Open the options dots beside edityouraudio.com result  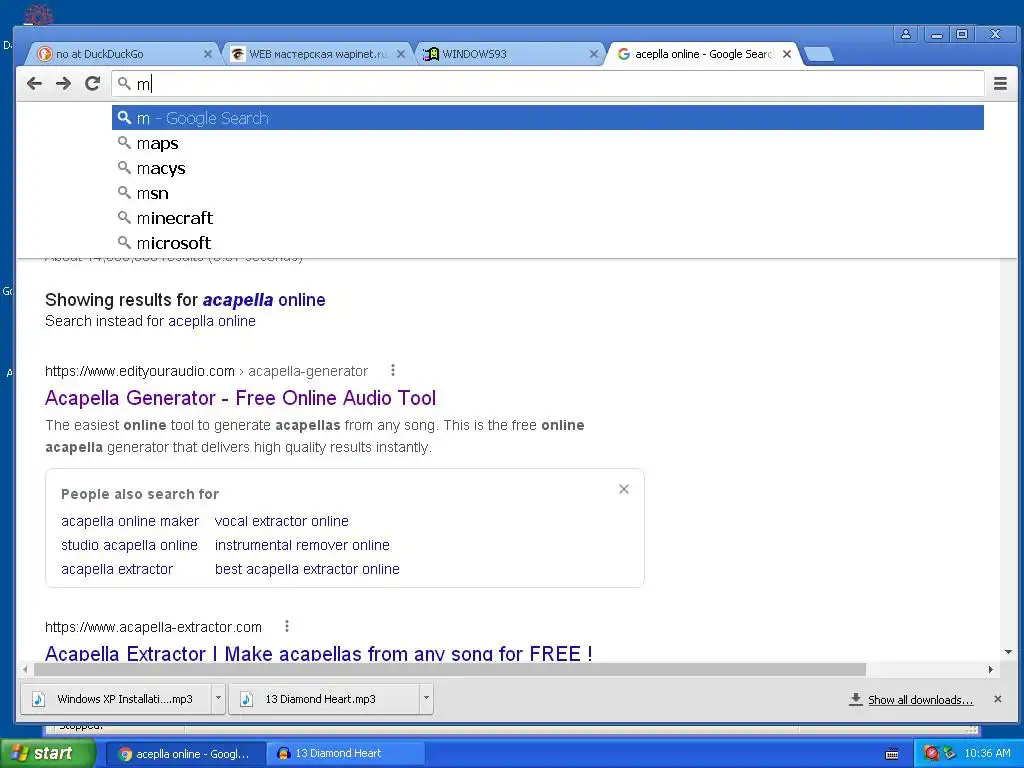[392, 370]
